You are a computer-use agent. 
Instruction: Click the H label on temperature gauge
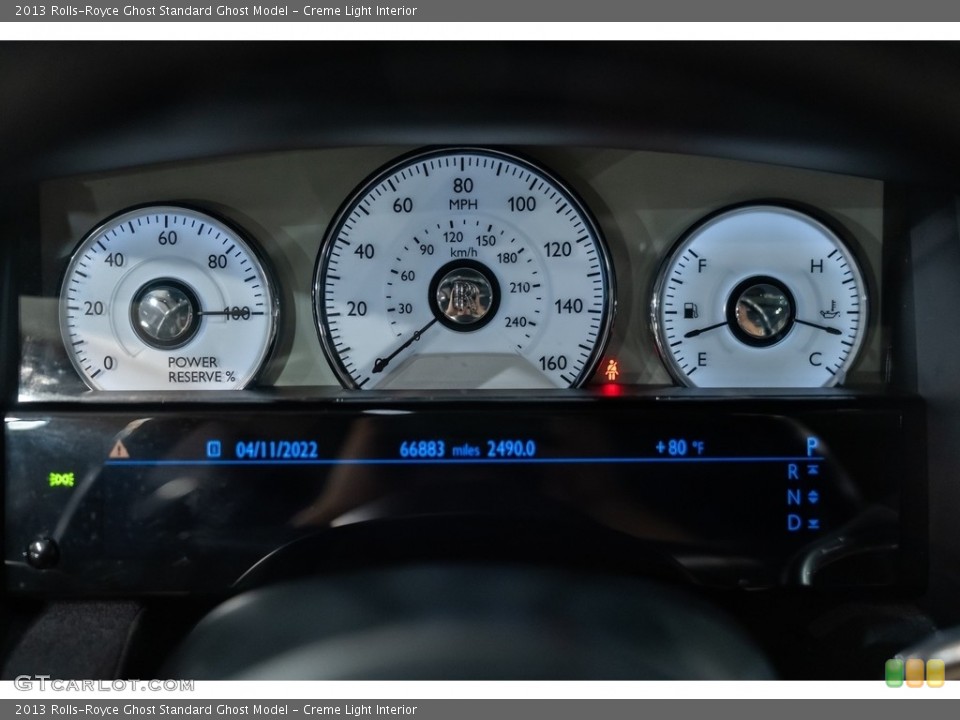click(817, 266)
